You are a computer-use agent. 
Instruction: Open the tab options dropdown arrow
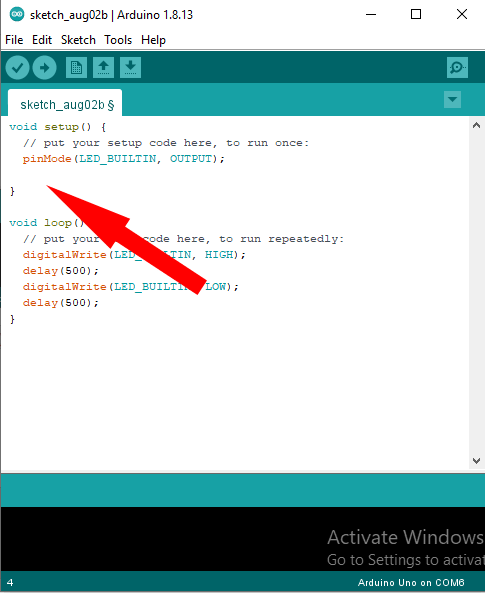[x=452, y=99]
